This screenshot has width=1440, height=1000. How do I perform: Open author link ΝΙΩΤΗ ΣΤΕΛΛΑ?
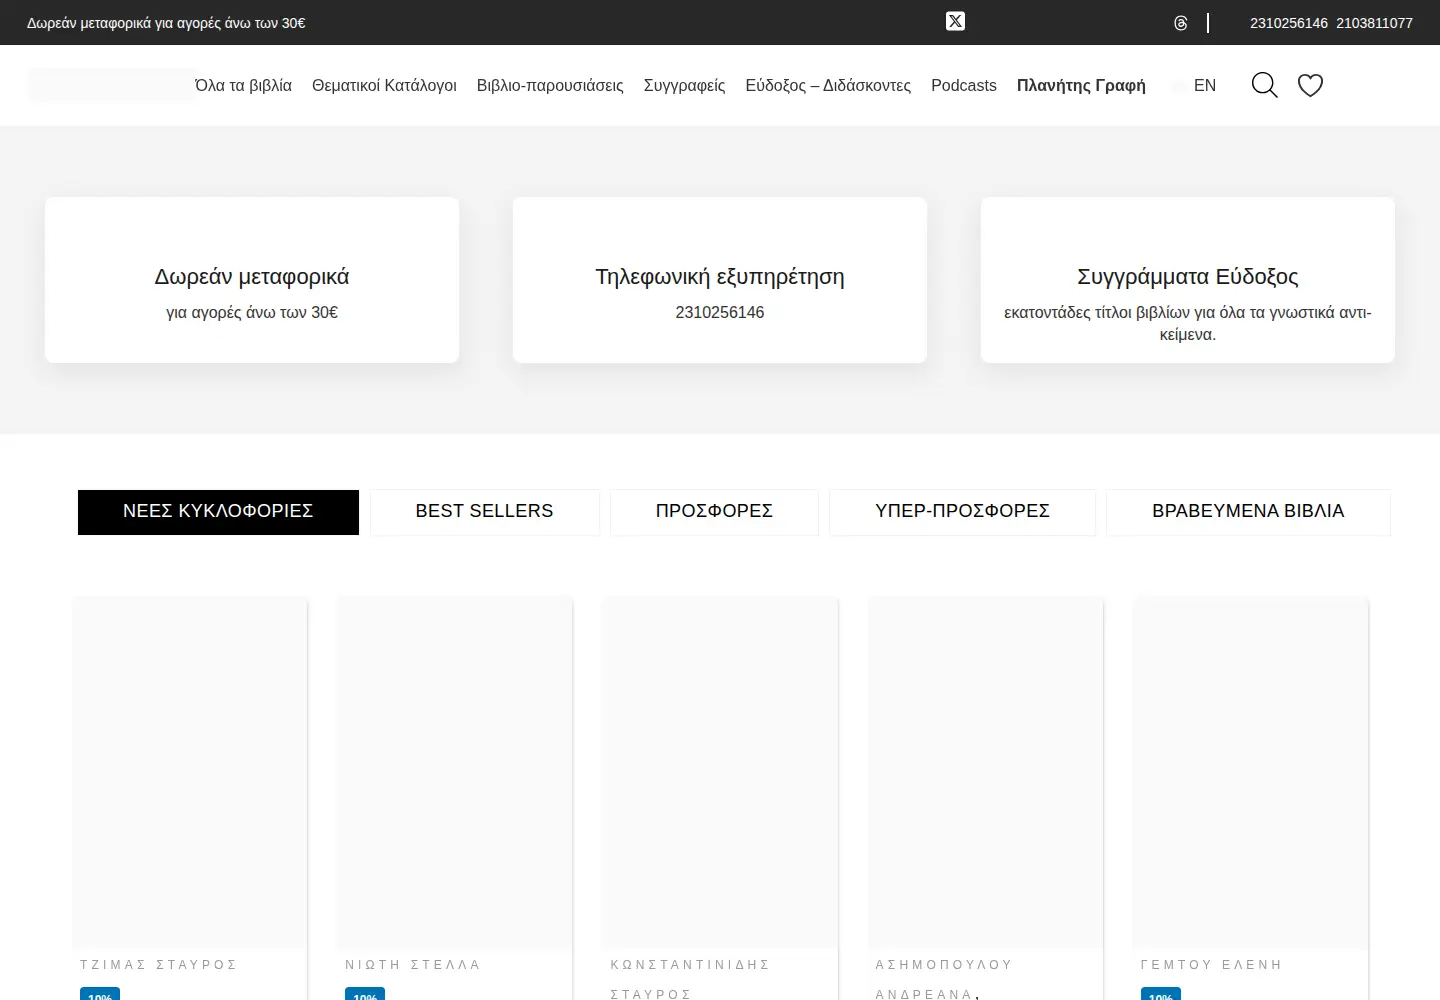[x=413, y=965]
